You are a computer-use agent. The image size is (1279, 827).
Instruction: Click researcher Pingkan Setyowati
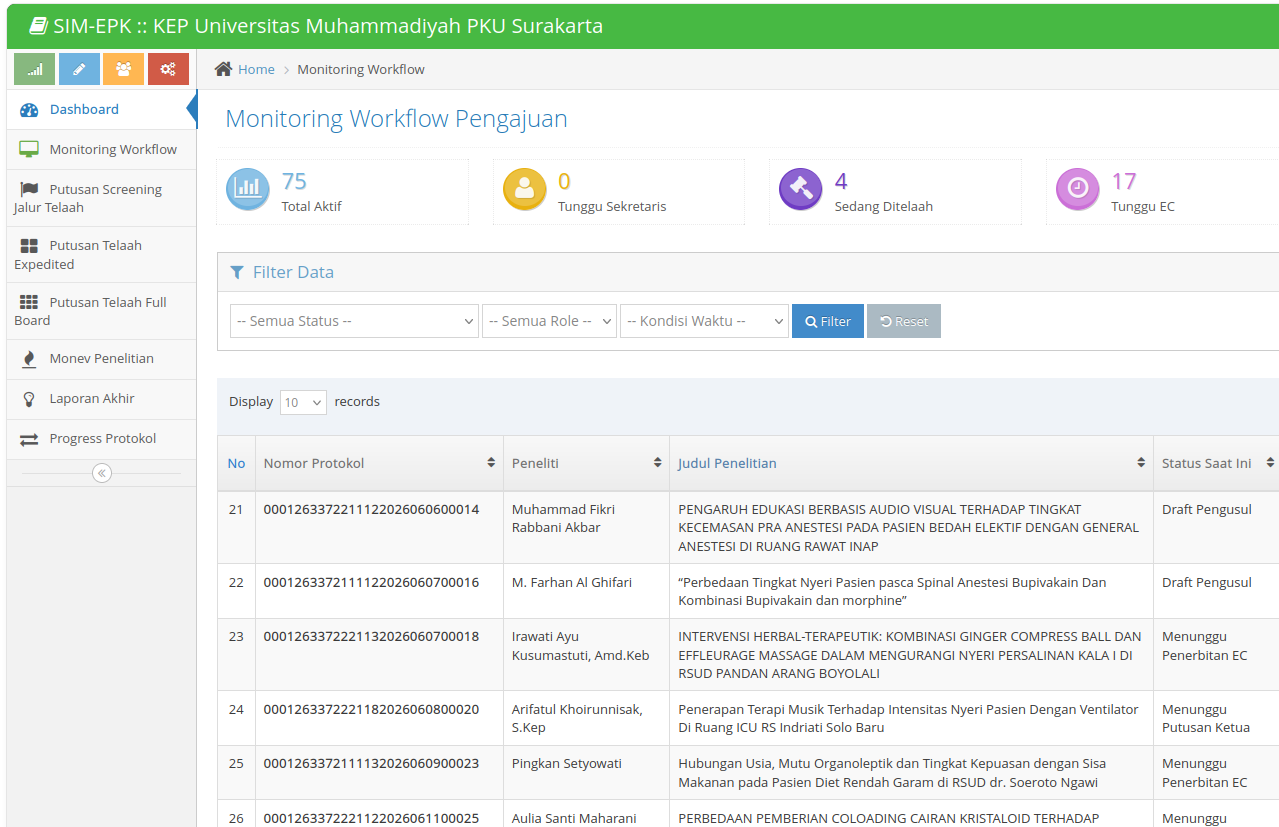click(567, 763)
